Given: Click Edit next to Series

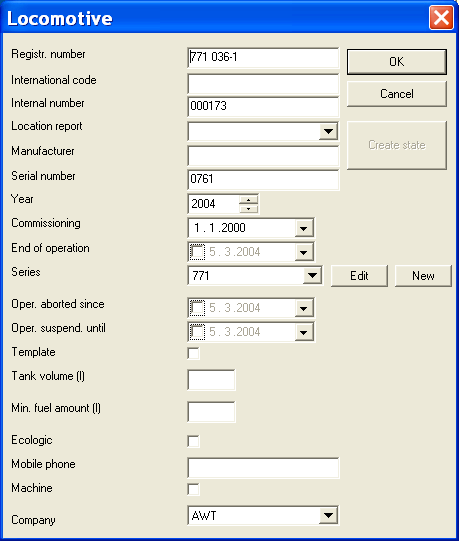Looking at the screenshot, I should coord(359,276).
